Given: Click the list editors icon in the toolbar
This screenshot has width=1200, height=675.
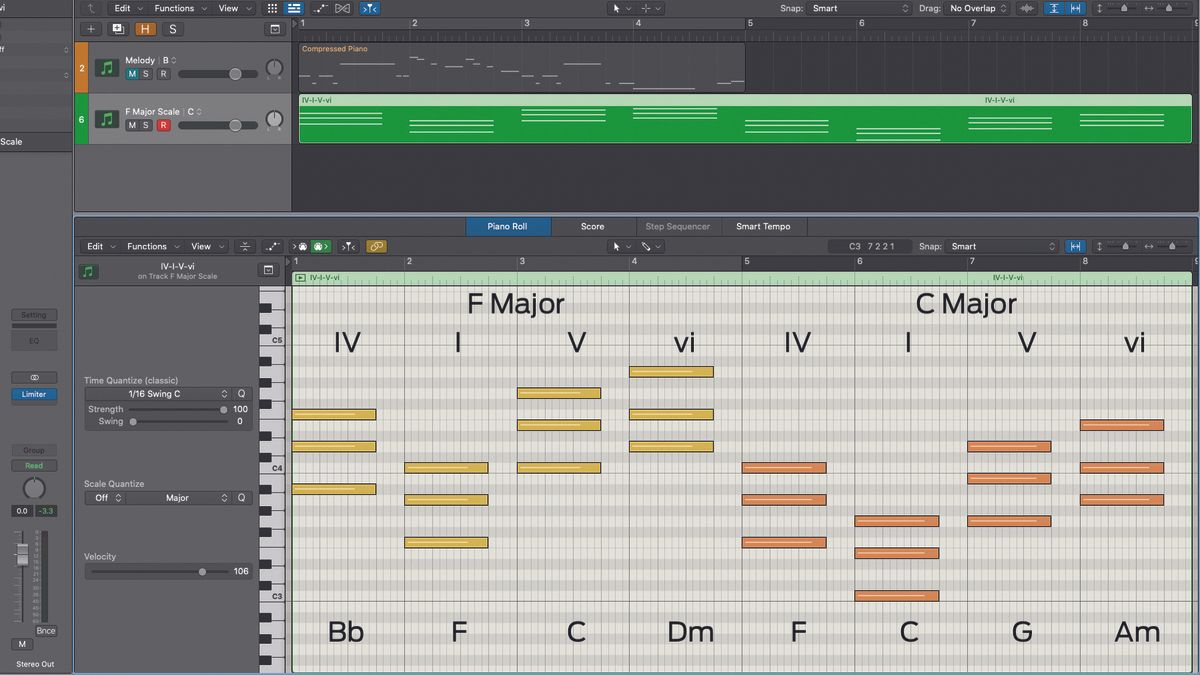Looking at the screenshot, I should coord(294,8).
